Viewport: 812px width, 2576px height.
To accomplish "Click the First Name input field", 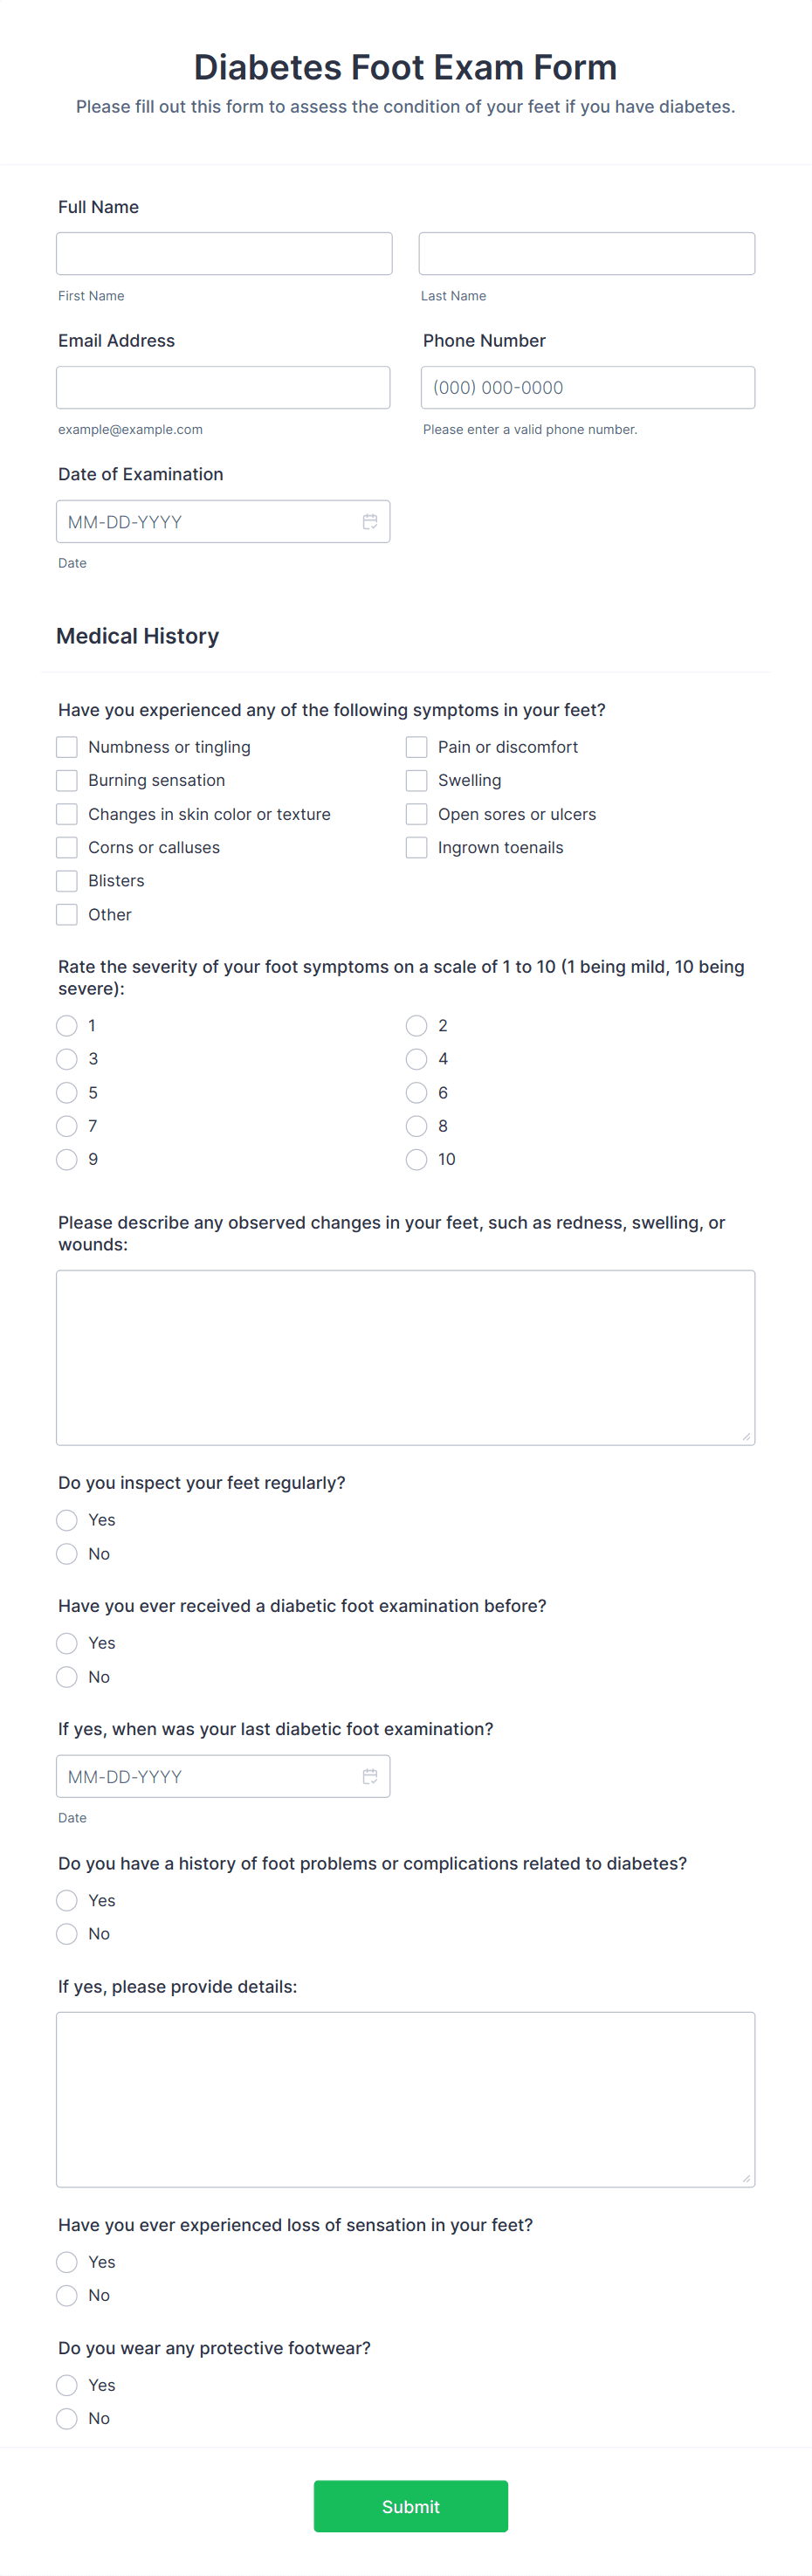I will [x=224, y=254].
